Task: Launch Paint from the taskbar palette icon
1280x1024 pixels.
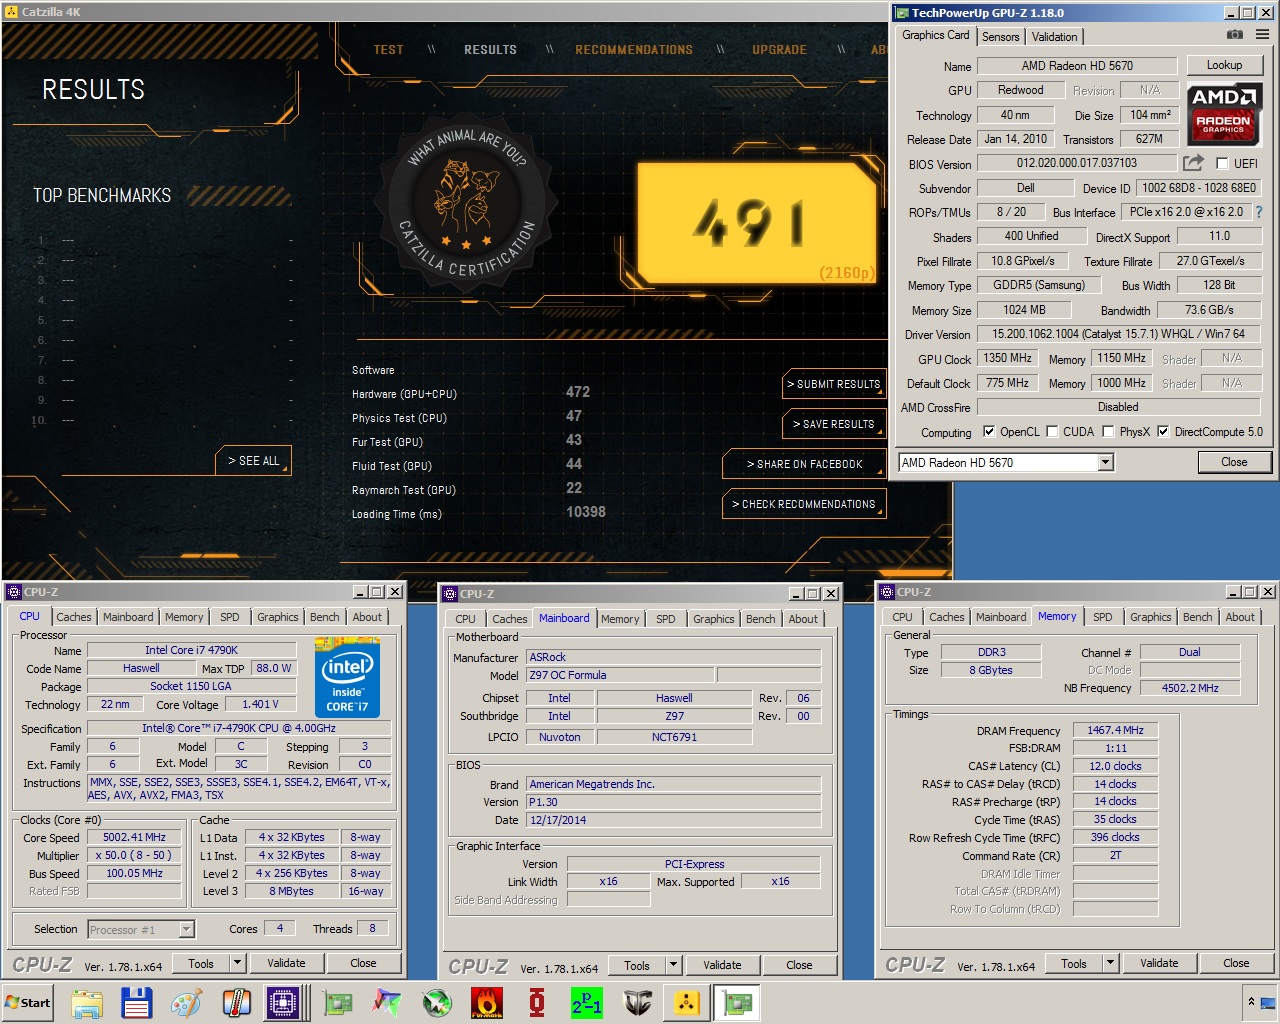Action: (x=187, y=1003)
